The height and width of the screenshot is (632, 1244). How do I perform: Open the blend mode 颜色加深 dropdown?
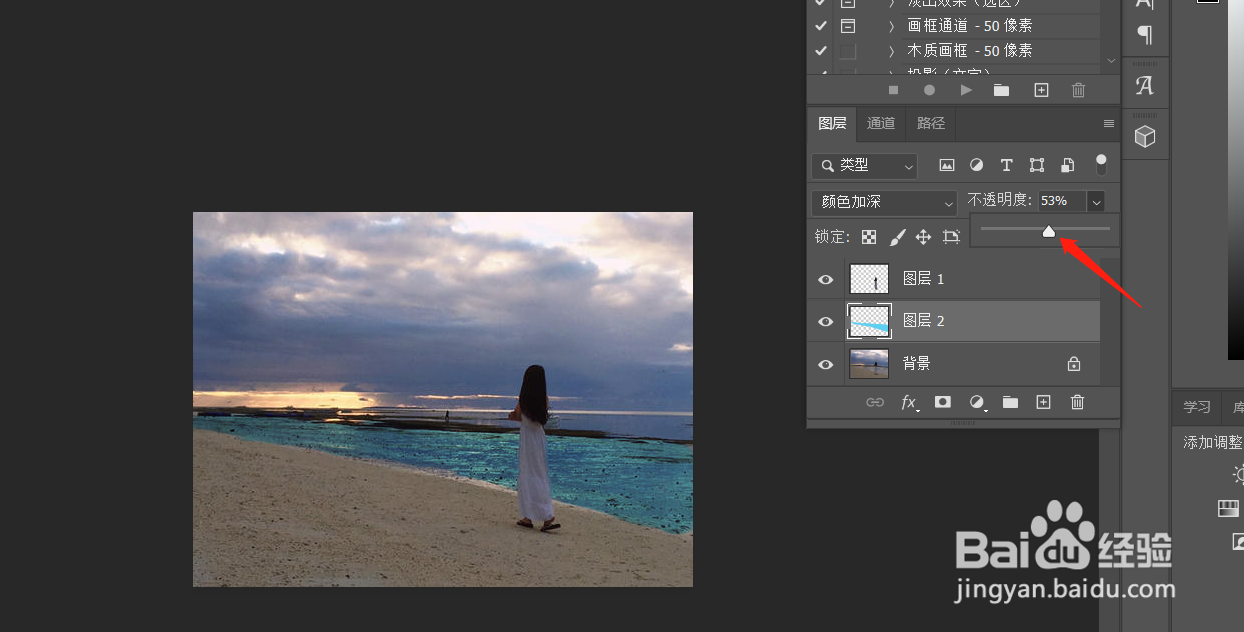point(885,202)
